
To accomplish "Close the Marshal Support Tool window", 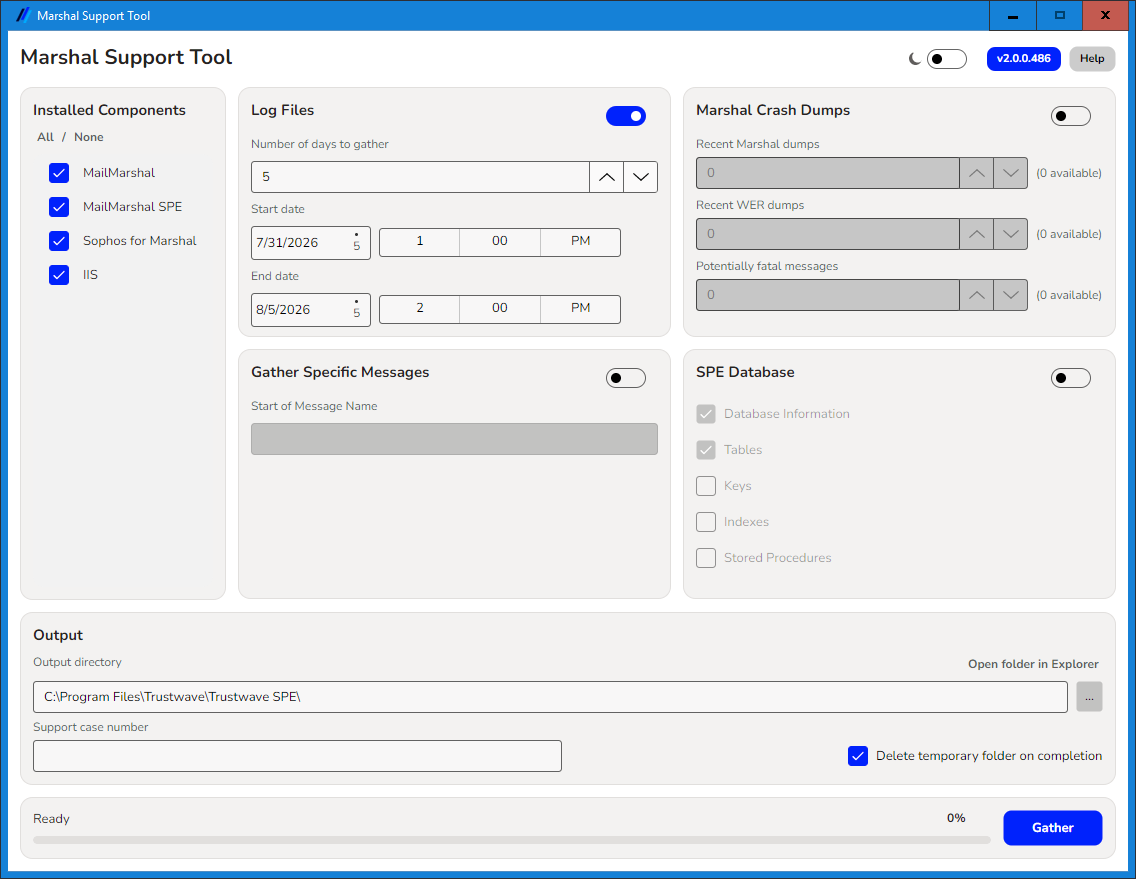I will click(1105, 15).
